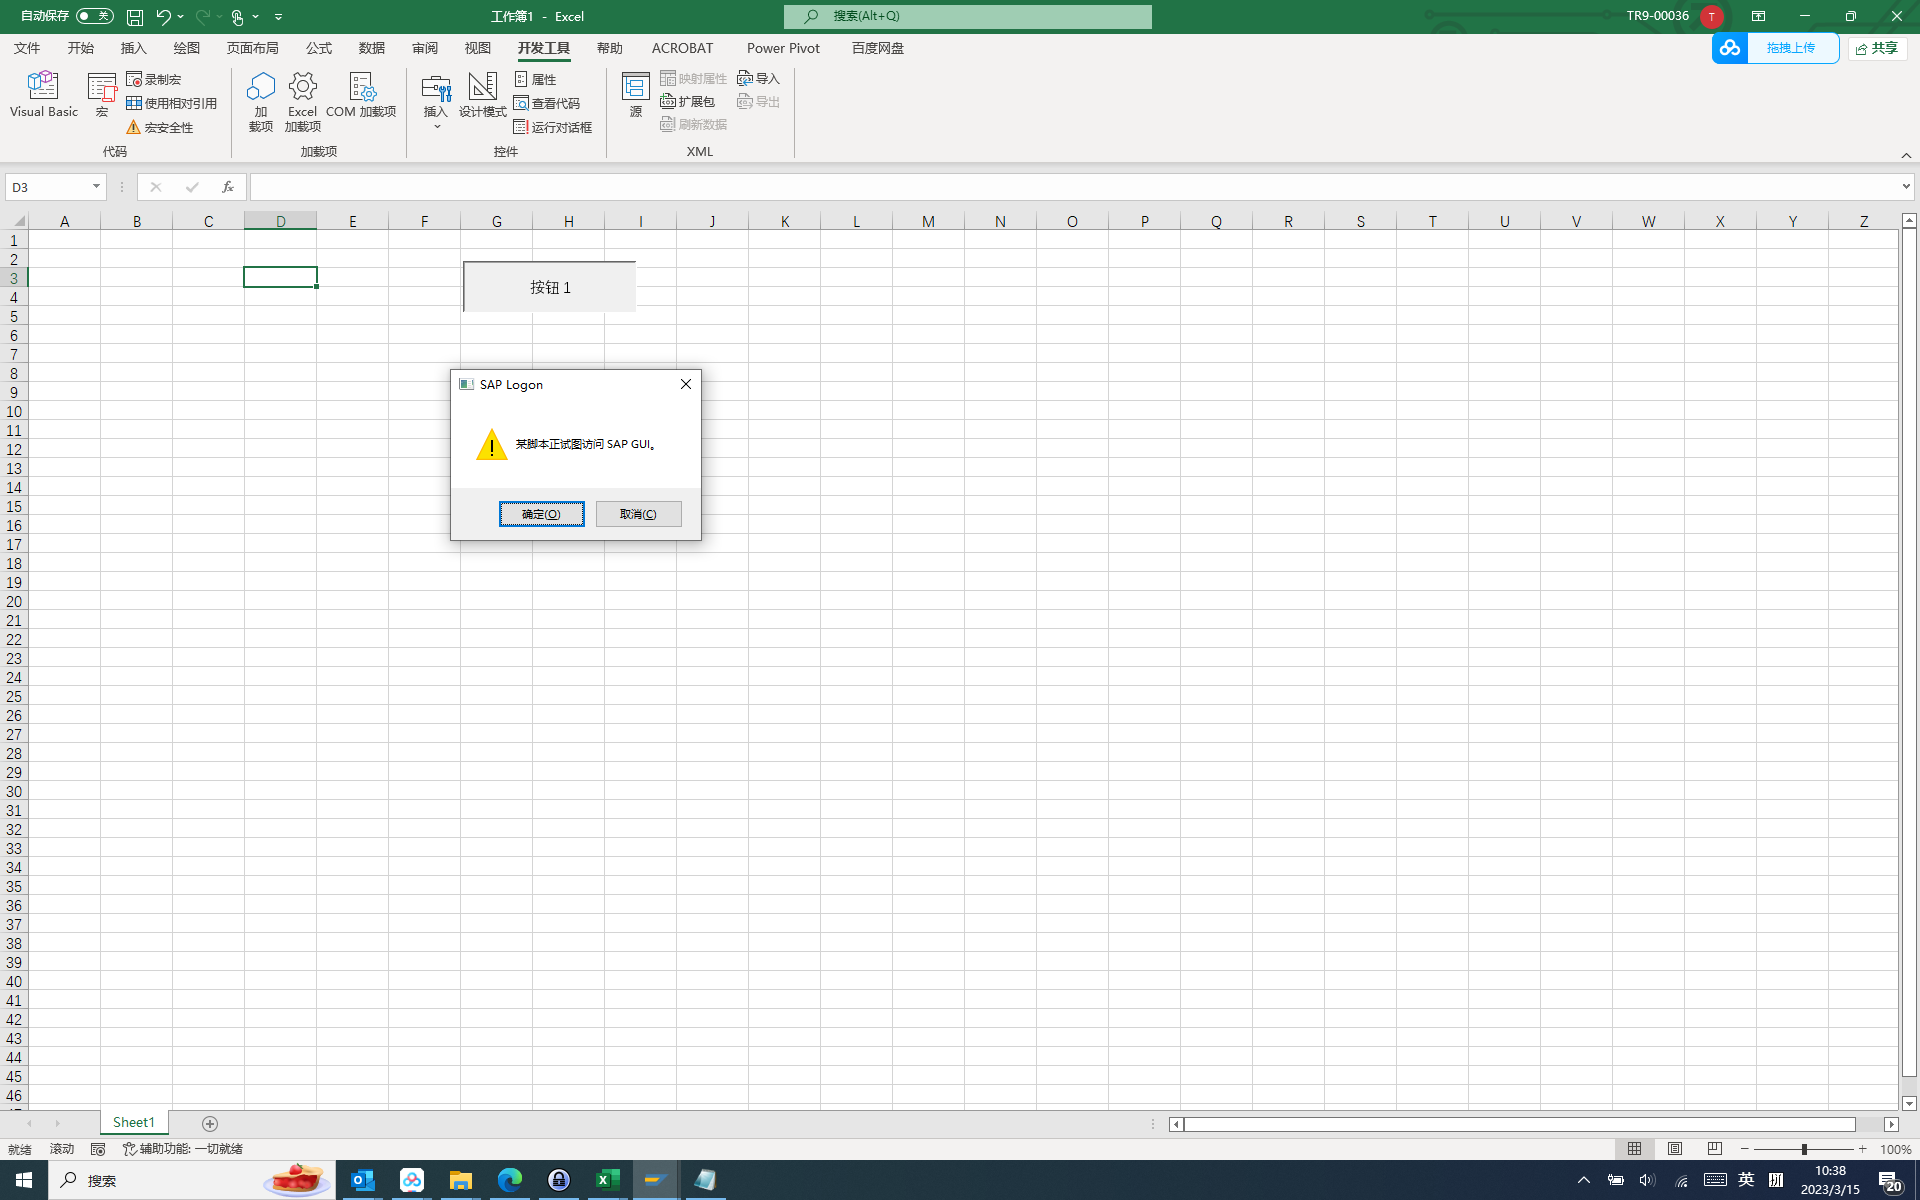Collapse the ribbon with the chevron
Screen dimensions: 1920x1200
point(1906,155)
